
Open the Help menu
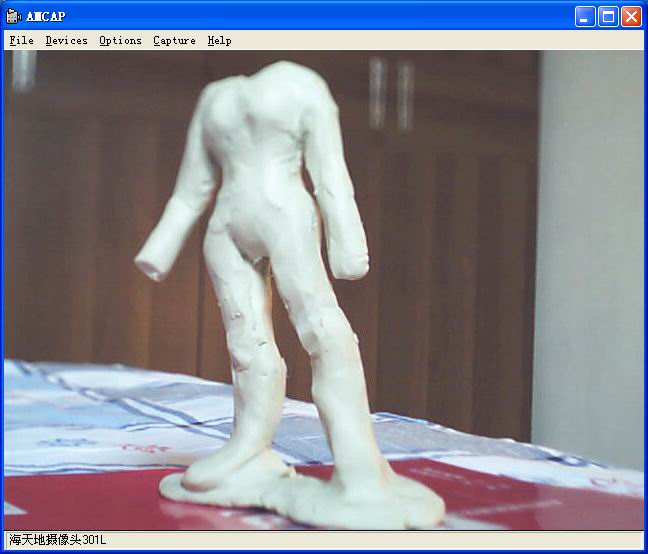pyautogui.click(x=219, y=40)
